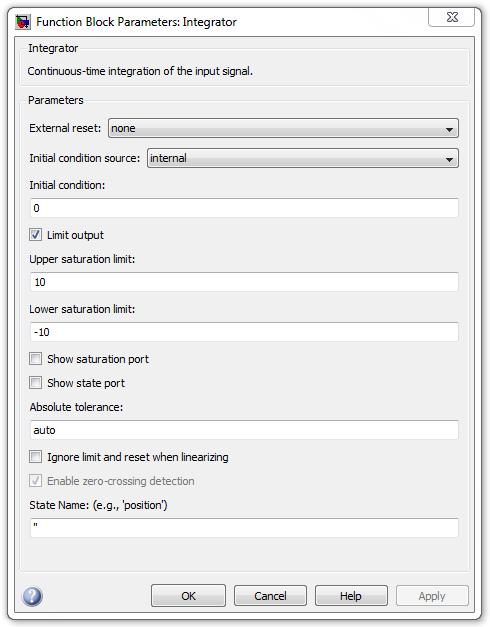Click Enable zero-crossing detection checkbox
This screenshot has width=490, height=627.
coord(35,481)
